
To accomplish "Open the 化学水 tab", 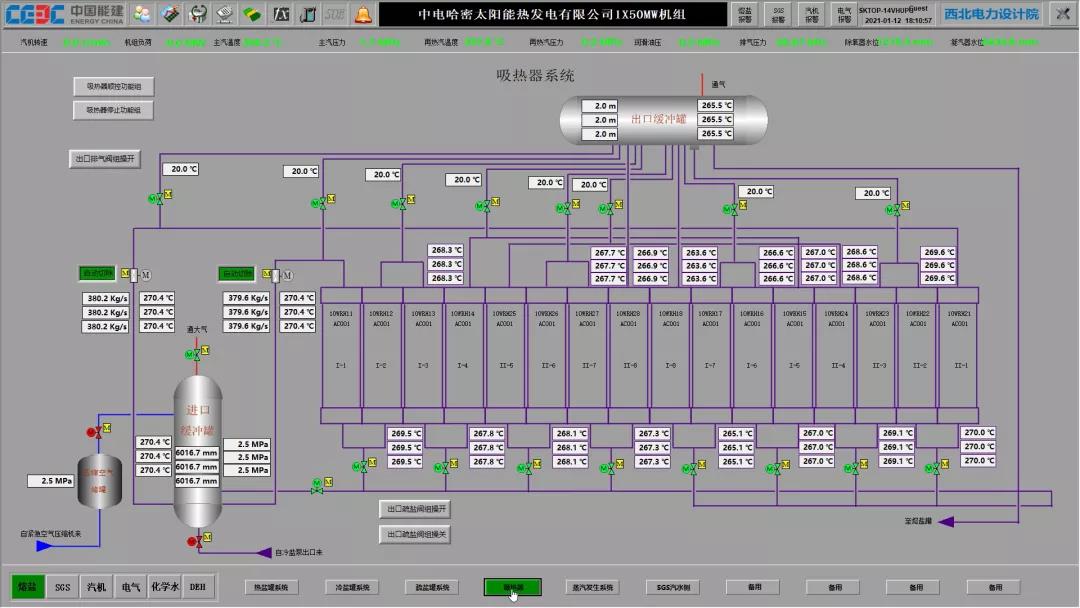I will pos(164,587).
